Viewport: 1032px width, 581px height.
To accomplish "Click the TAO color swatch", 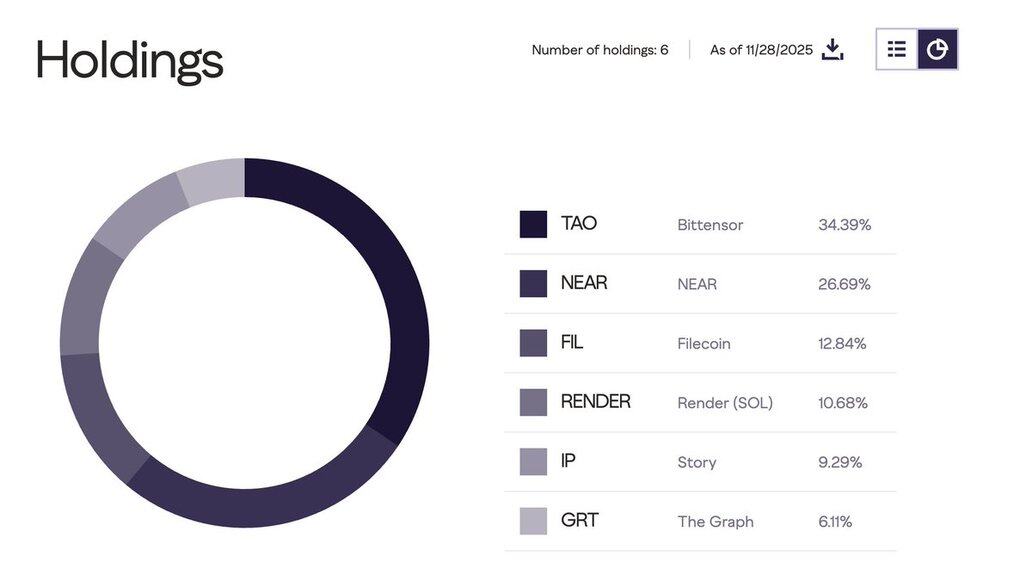I will [533, 224].
